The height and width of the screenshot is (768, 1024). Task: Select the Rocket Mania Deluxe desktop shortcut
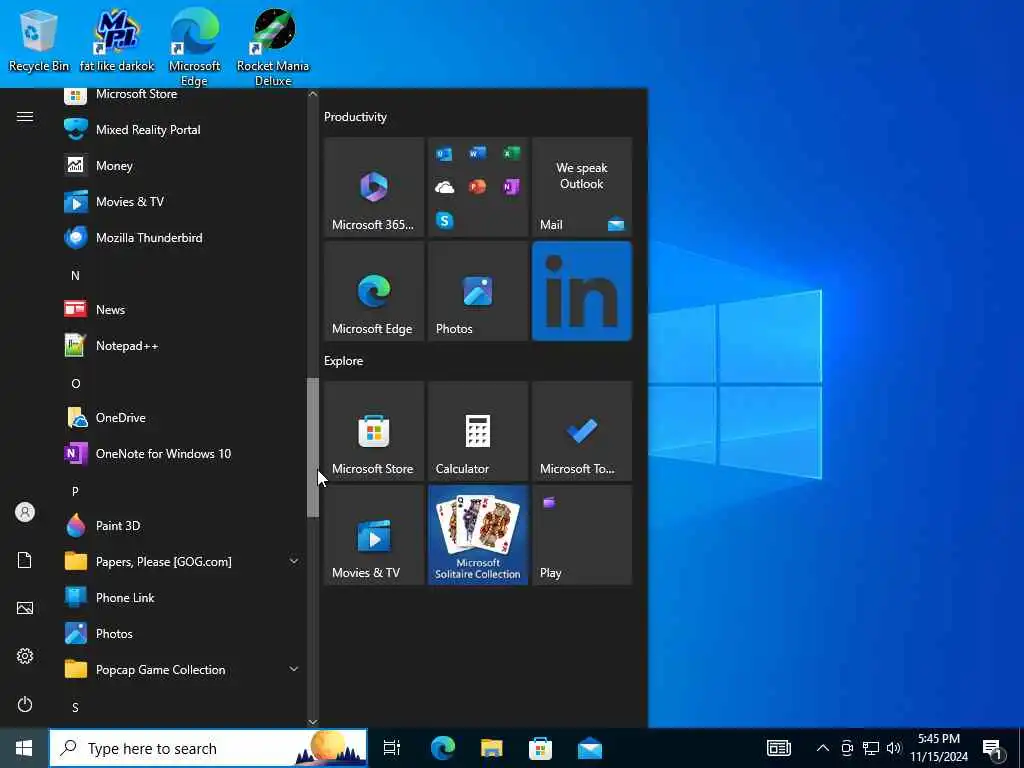[273, 47]
